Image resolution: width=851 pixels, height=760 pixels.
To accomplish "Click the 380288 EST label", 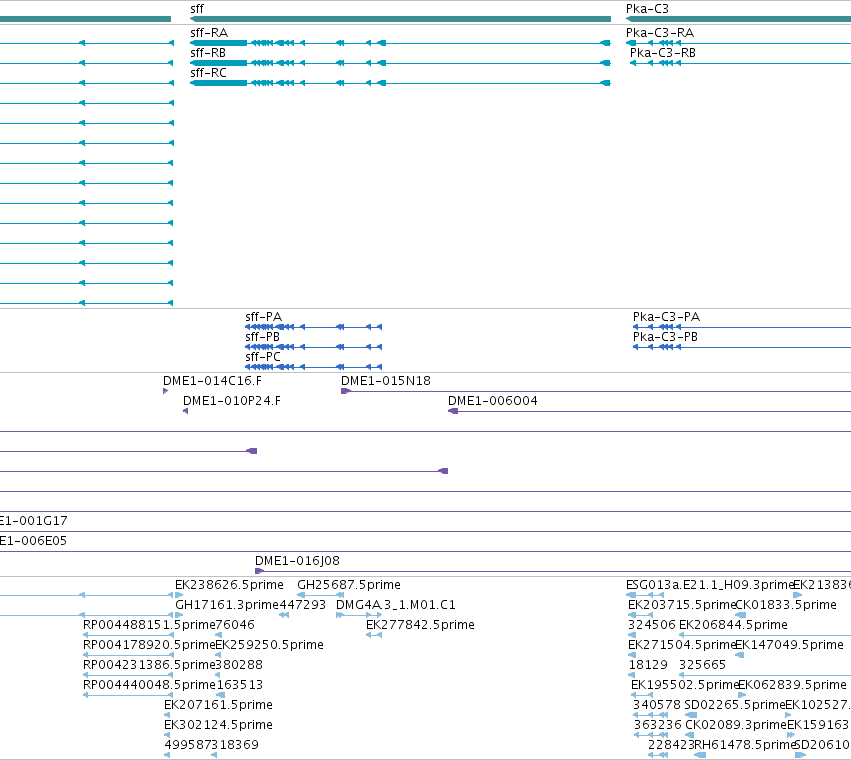I will pos(239,665).
